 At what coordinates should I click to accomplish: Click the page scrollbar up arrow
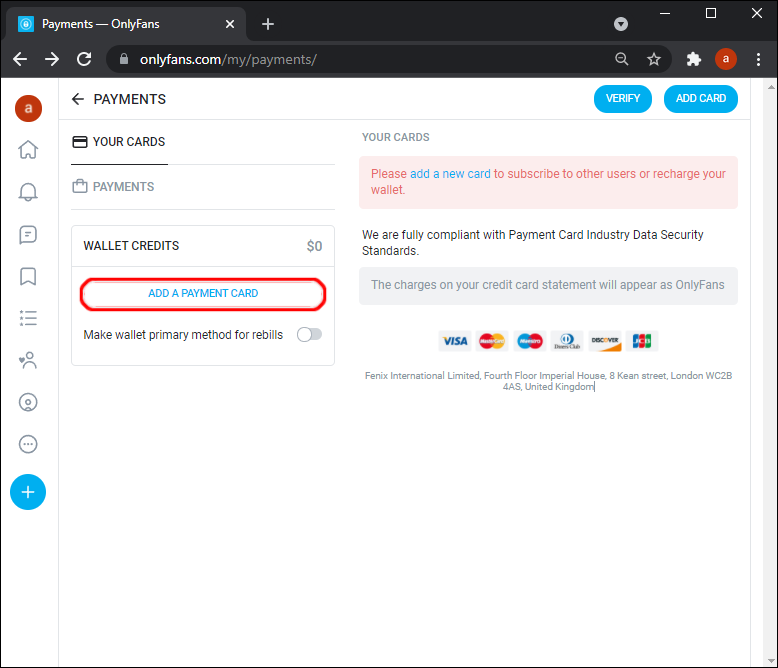771,87
